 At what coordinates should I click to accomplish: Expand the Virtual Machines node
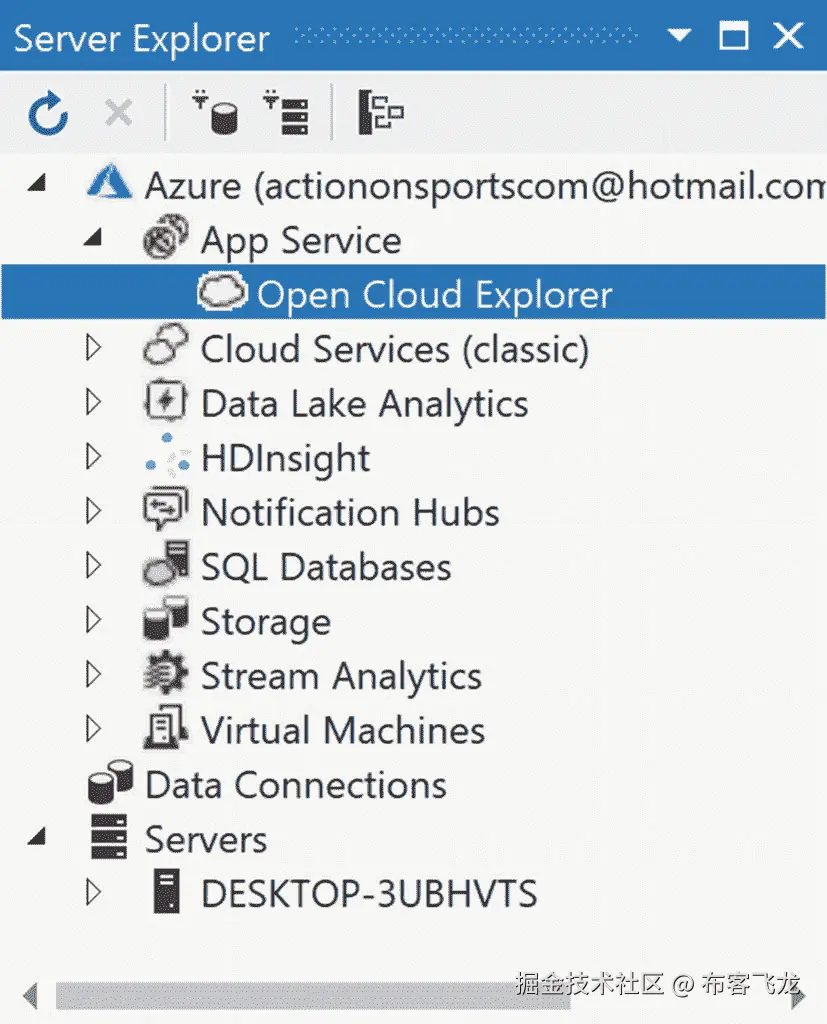pos(93,729)
